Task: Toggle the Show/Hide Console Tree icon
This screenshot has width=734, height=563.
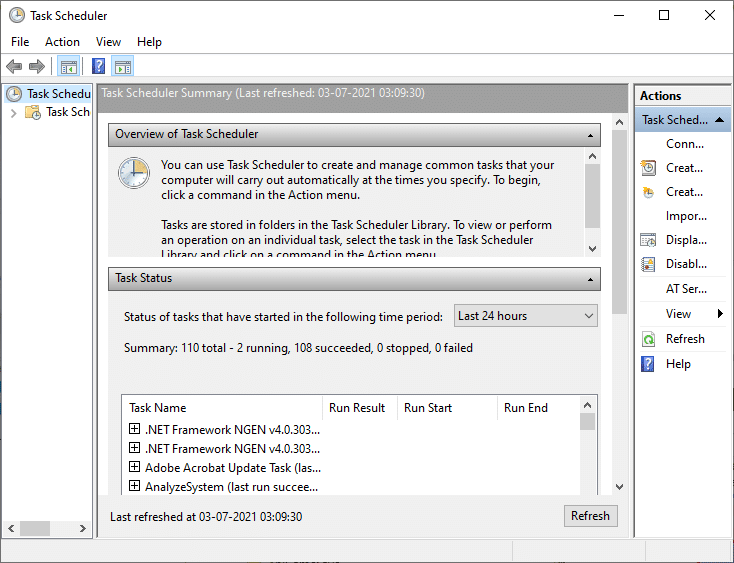Action: [68, 67]
